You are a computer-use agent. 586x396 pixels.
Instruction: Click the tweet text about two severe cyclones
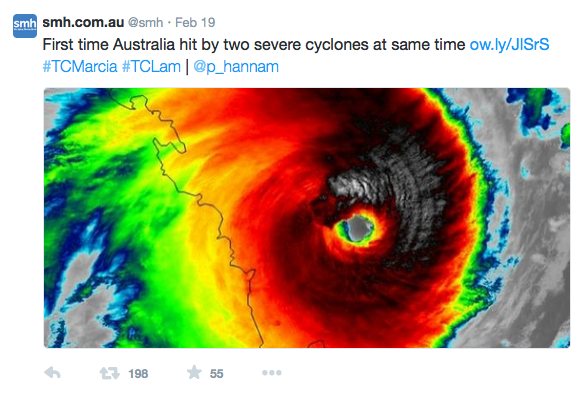point(254,45)
